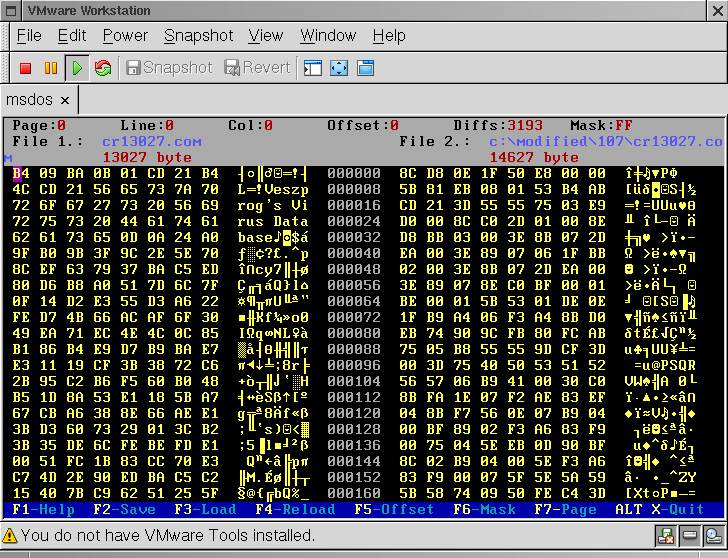This screenshot has height=558, width=728.
Task: Click F4-Reload in the function key bar
Action: click(x=295, y=510)
